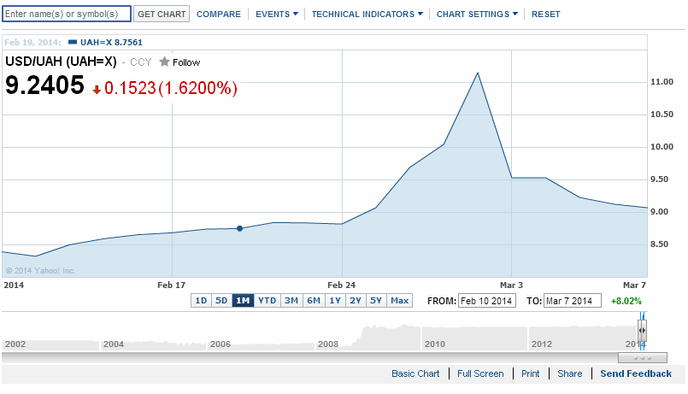The image size is (688, 394).
Task: Click the Get Chart button
Action: point(161,14)
